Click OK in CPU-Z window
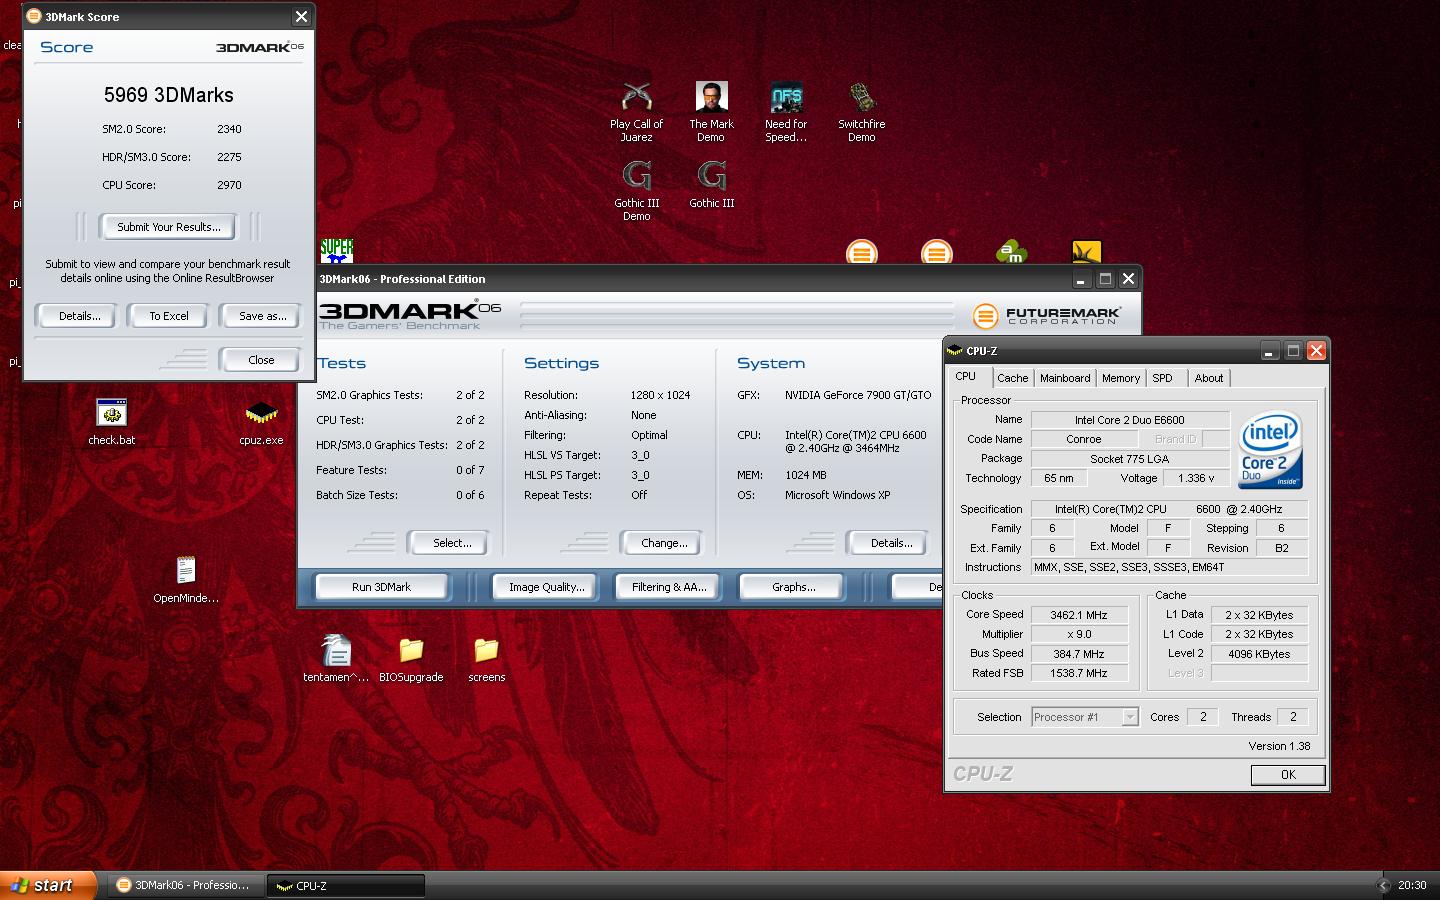Viewport: 1440px width, 900px height. (1288, 775)
